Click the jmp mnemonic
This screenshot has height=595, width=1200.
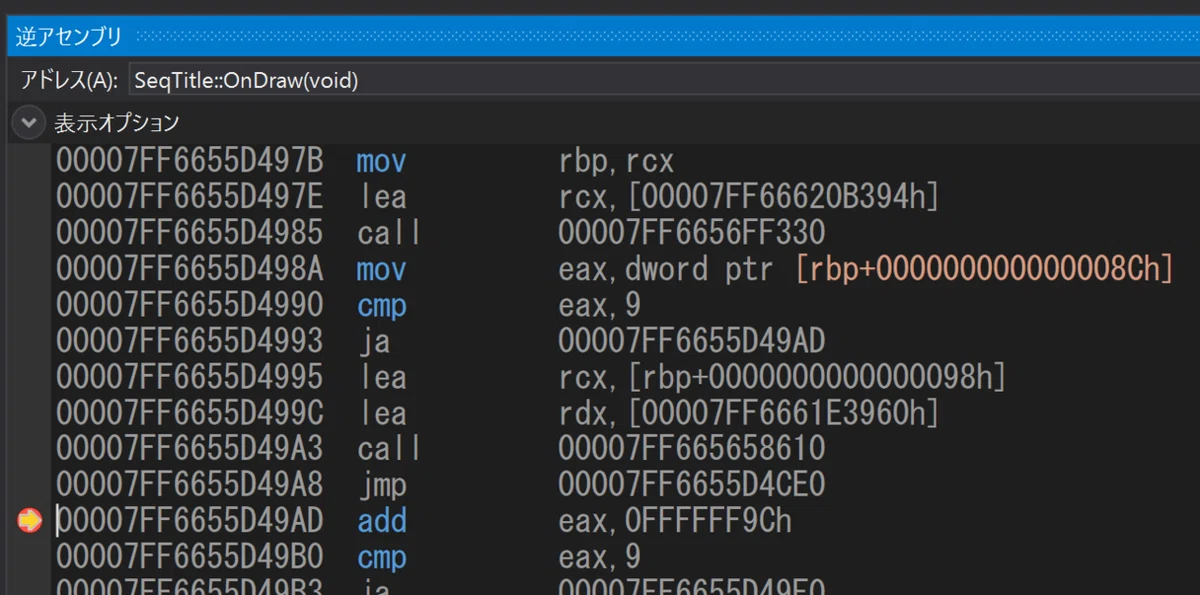point(382,487)
